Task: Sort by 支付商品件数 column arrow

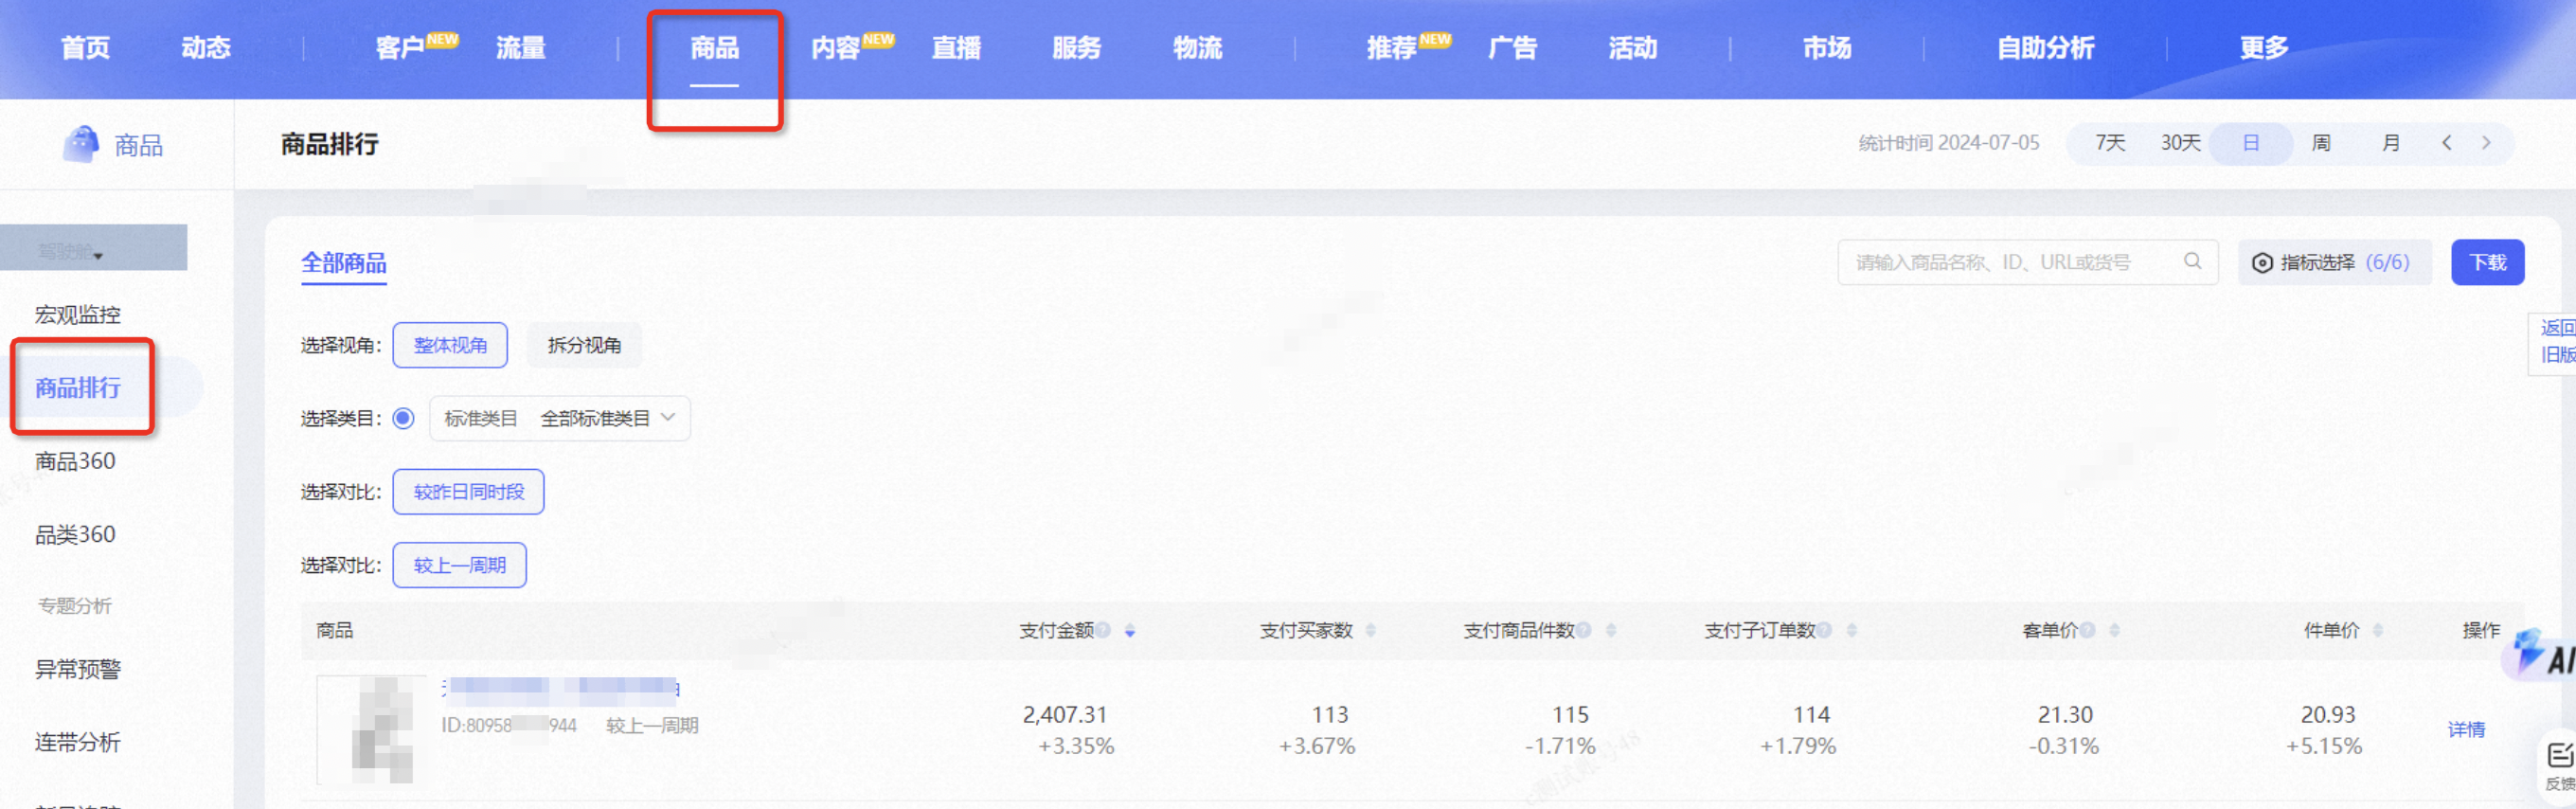Action: tap(1610, 630)
